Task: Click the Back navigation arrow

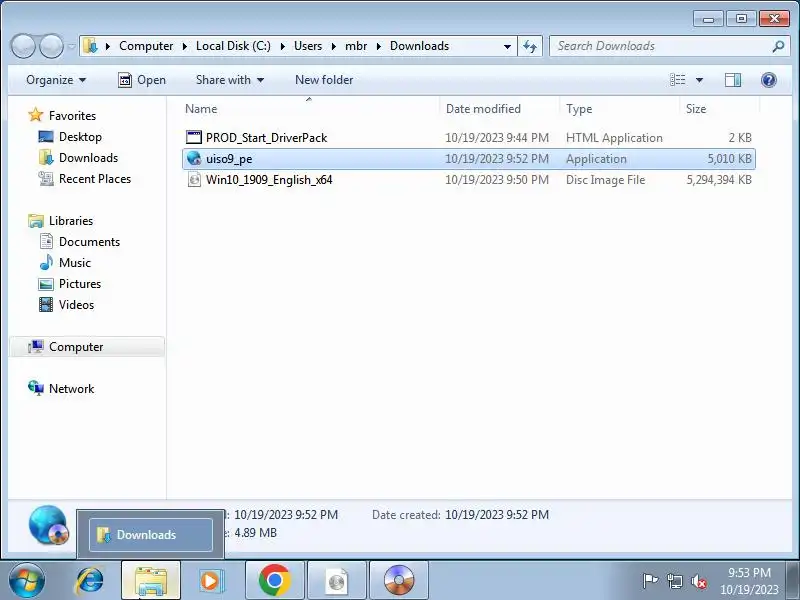Action: point(23,46)
